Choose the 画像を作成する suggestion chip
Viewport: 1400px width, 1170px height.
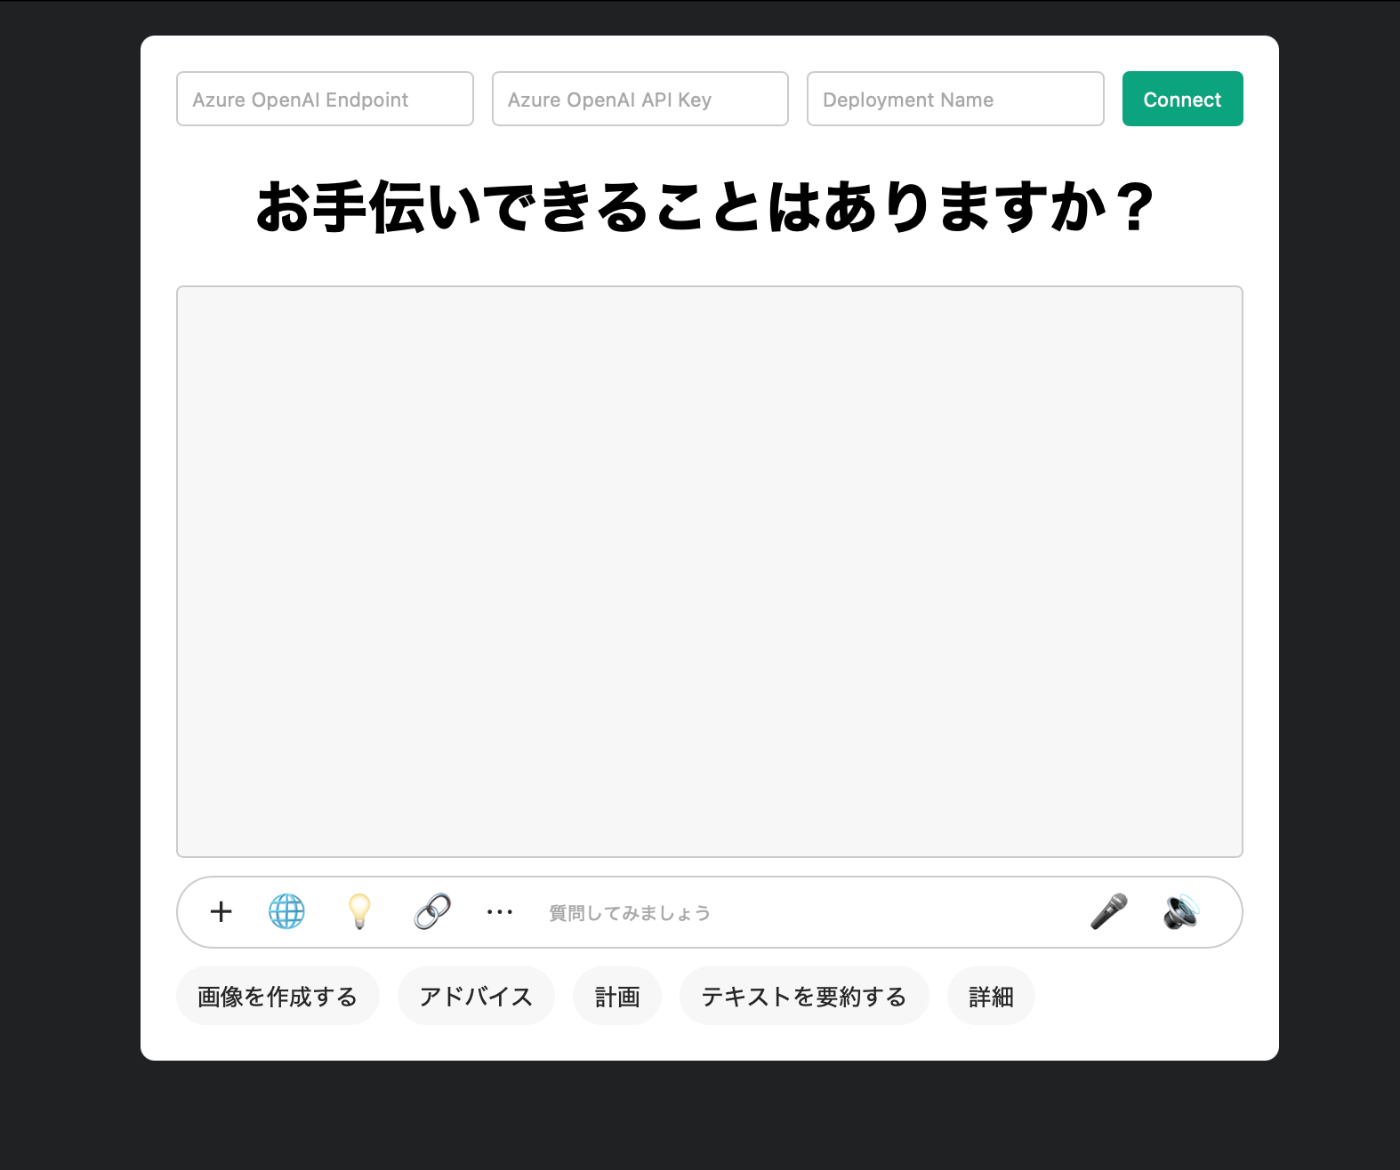click(277, 996)
